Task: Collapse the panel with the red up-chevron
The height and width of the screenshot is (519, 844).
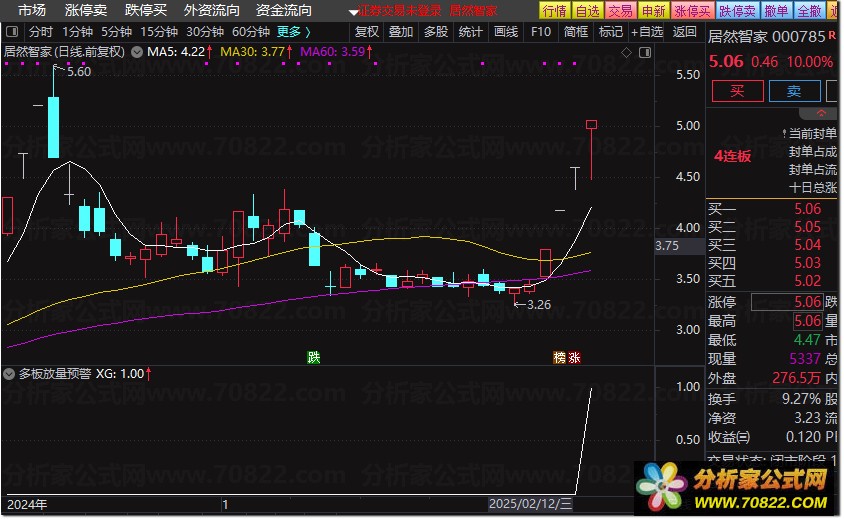Action: pyautogui.click(x=821, y=114)
